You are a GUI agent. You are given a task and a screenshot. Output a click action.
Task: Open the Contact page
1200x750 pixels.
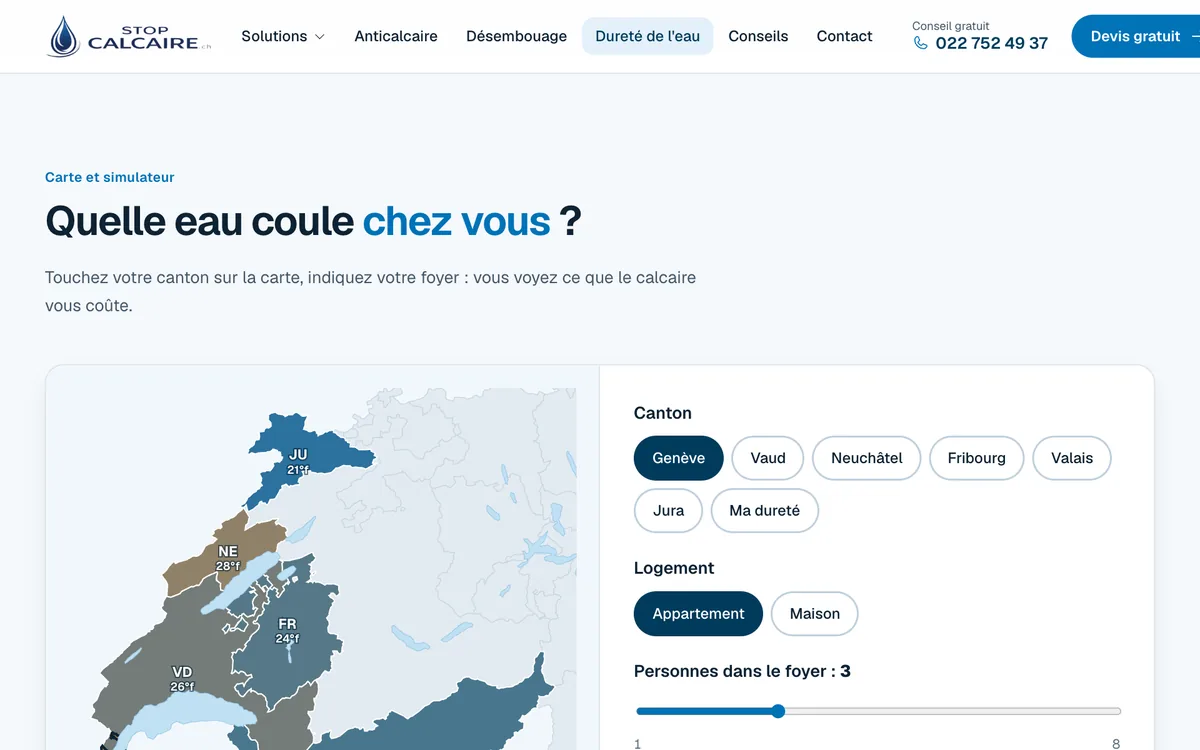tap(844, 36)
